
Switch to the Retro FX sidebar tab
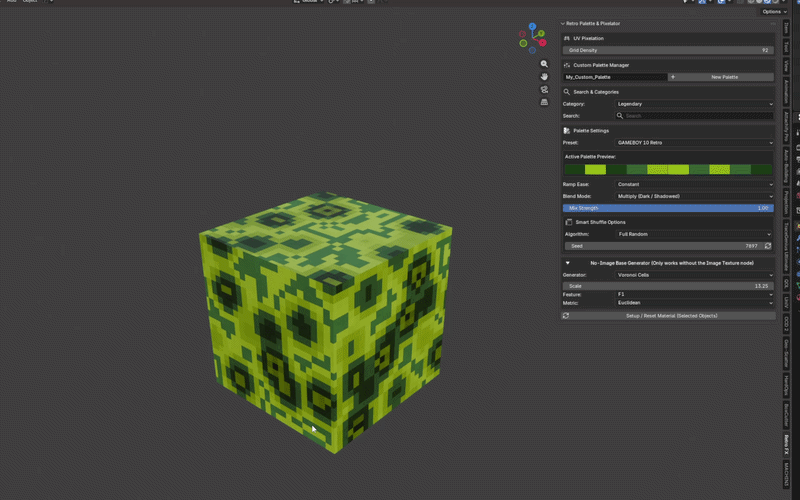[x=786, y=445]
